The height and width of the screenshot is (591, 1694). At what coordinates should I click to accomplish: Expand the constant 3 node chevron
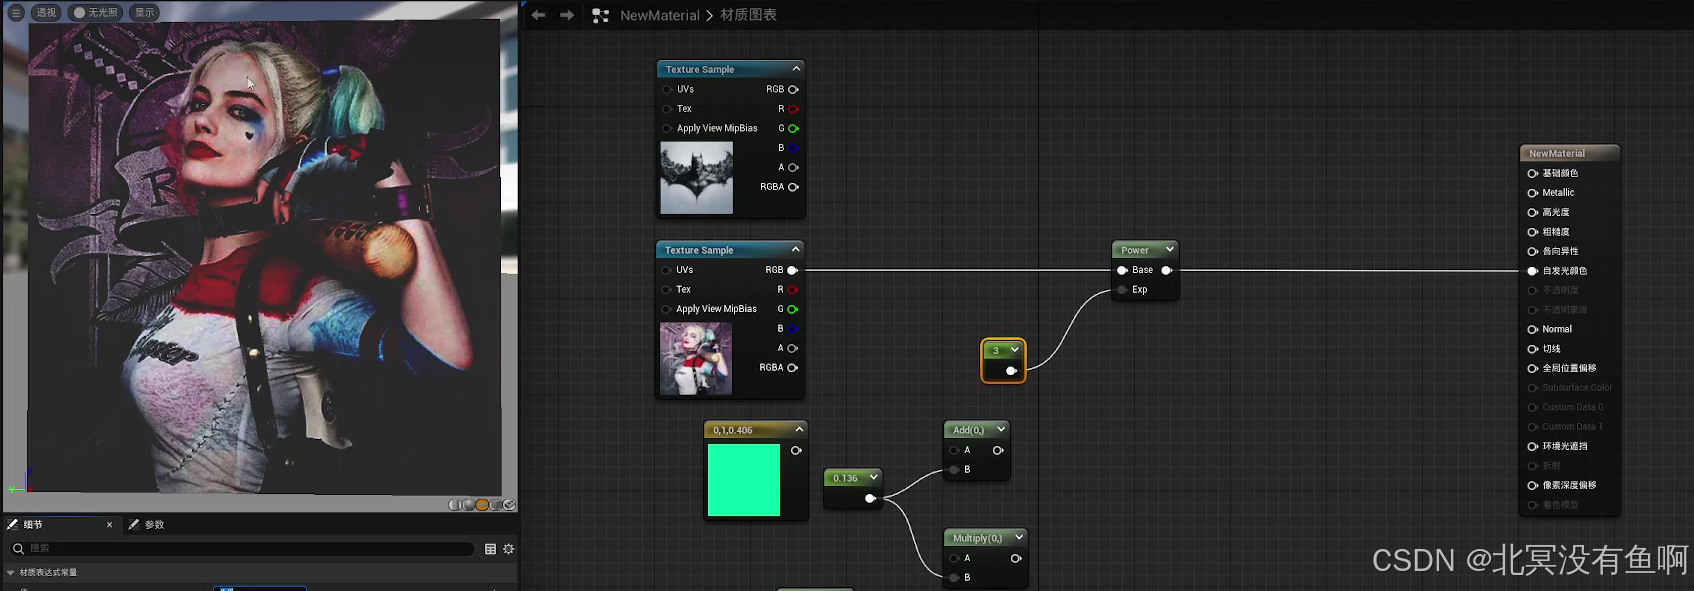[1014, 349]
